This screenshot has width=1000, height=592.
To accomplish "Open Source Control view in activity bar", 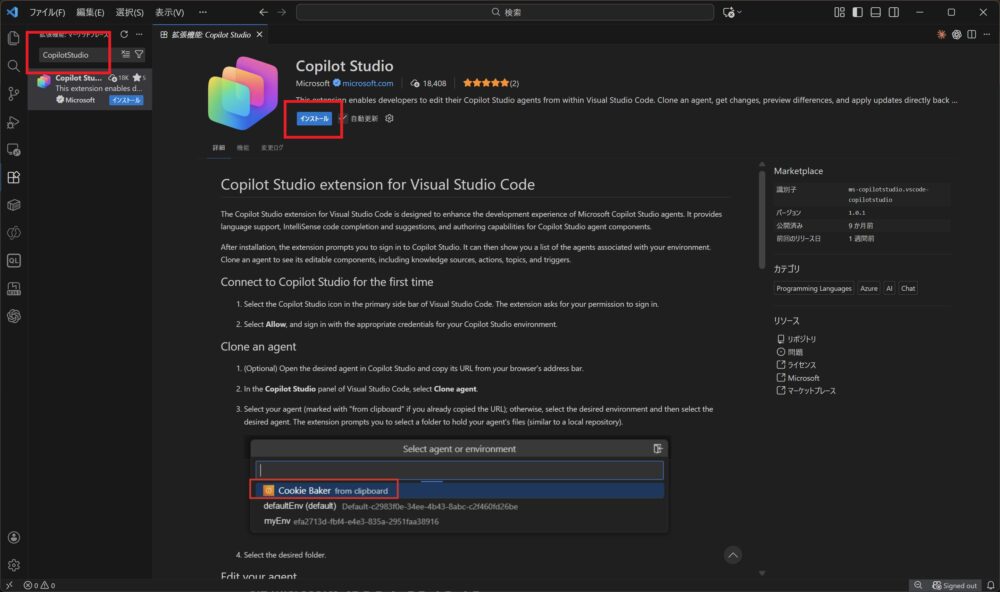I will [x=14, y=93].
